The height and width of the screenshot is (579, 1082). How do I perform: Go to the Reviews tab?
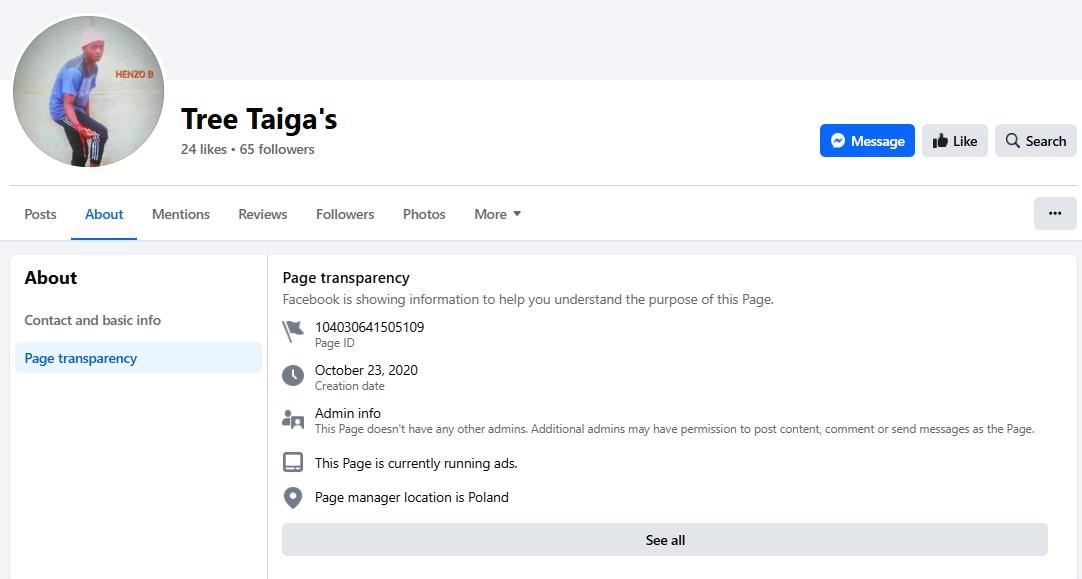pos(262,214)
